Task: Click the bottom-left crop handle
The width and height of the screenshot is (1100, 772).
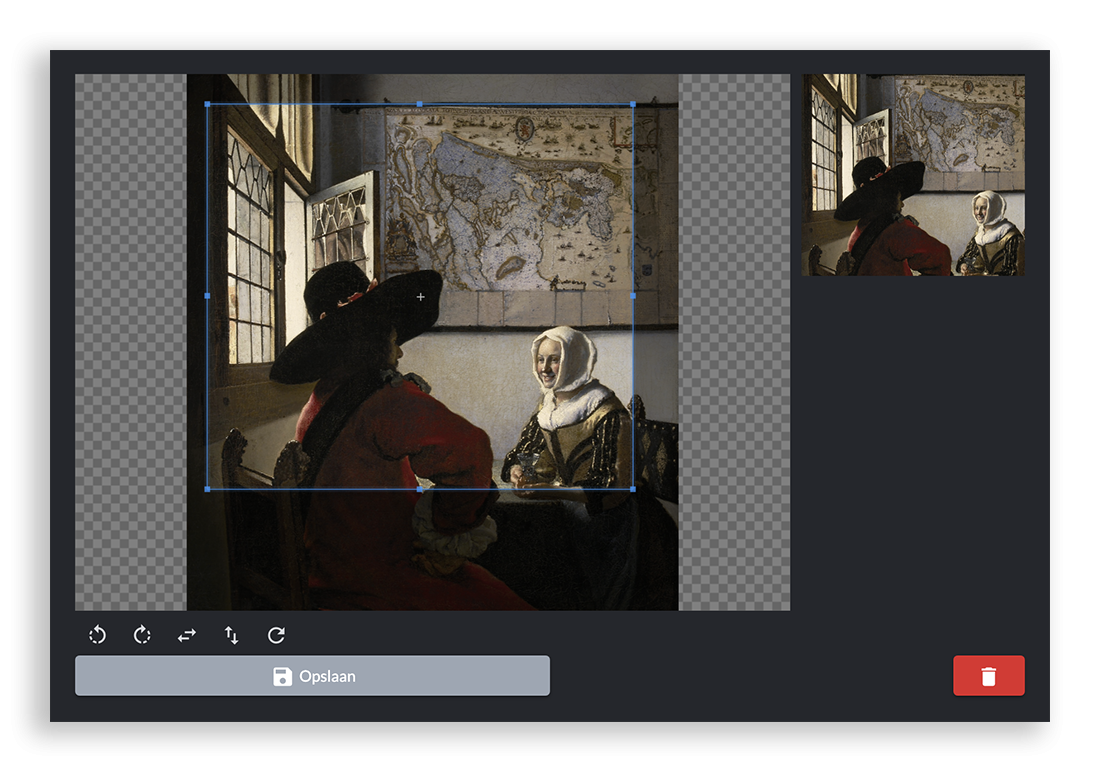Action: (207, 489)
